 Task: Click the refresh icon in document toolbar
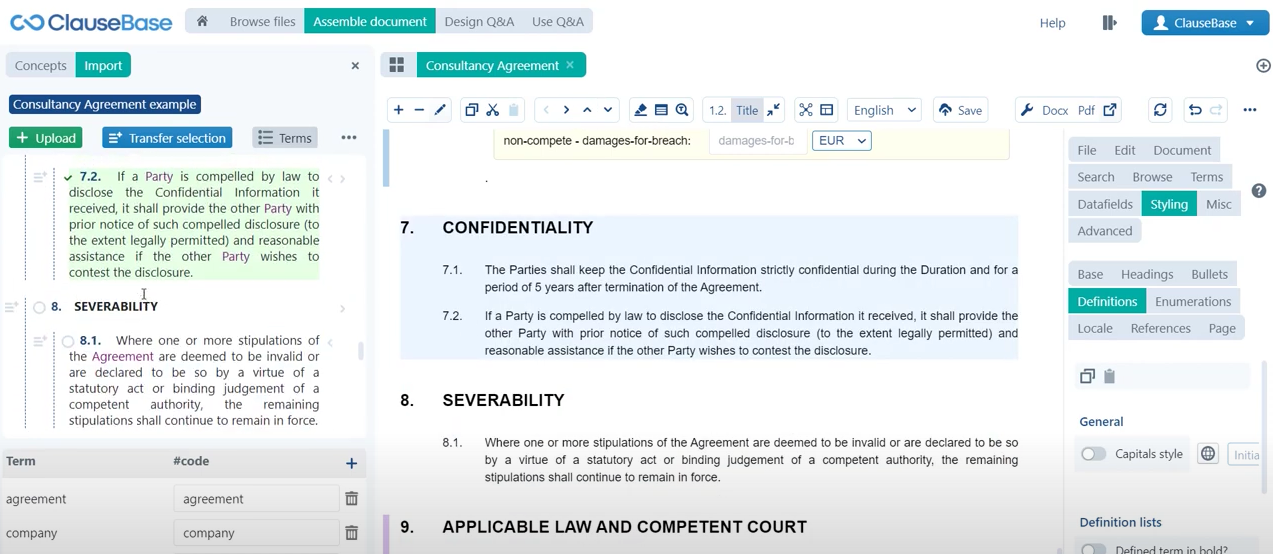pos(1160,110)
